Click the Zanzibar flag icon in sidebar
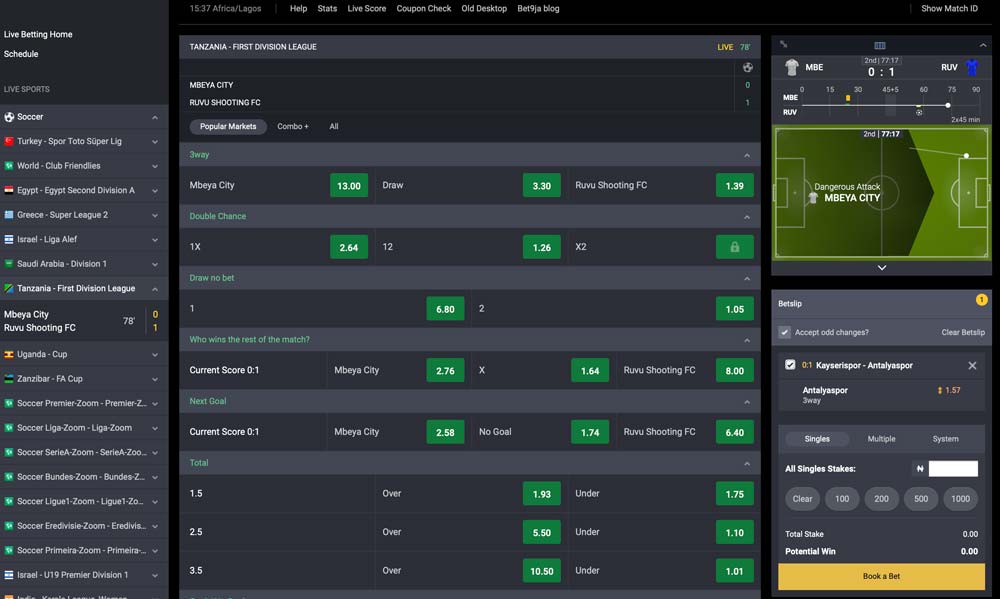Image resolution: width=1000 pixels, height=599 pixels. 9,378
